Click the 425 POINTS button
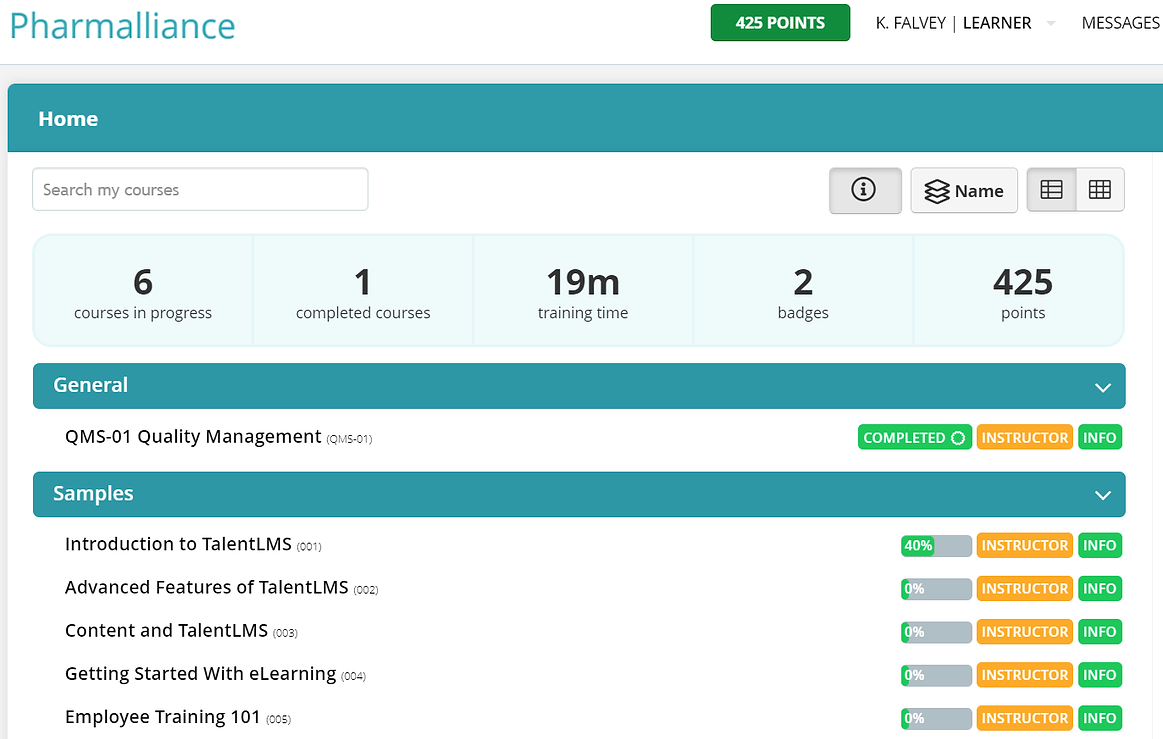Viewport: 1163px width, 739px height. (780, 23)
